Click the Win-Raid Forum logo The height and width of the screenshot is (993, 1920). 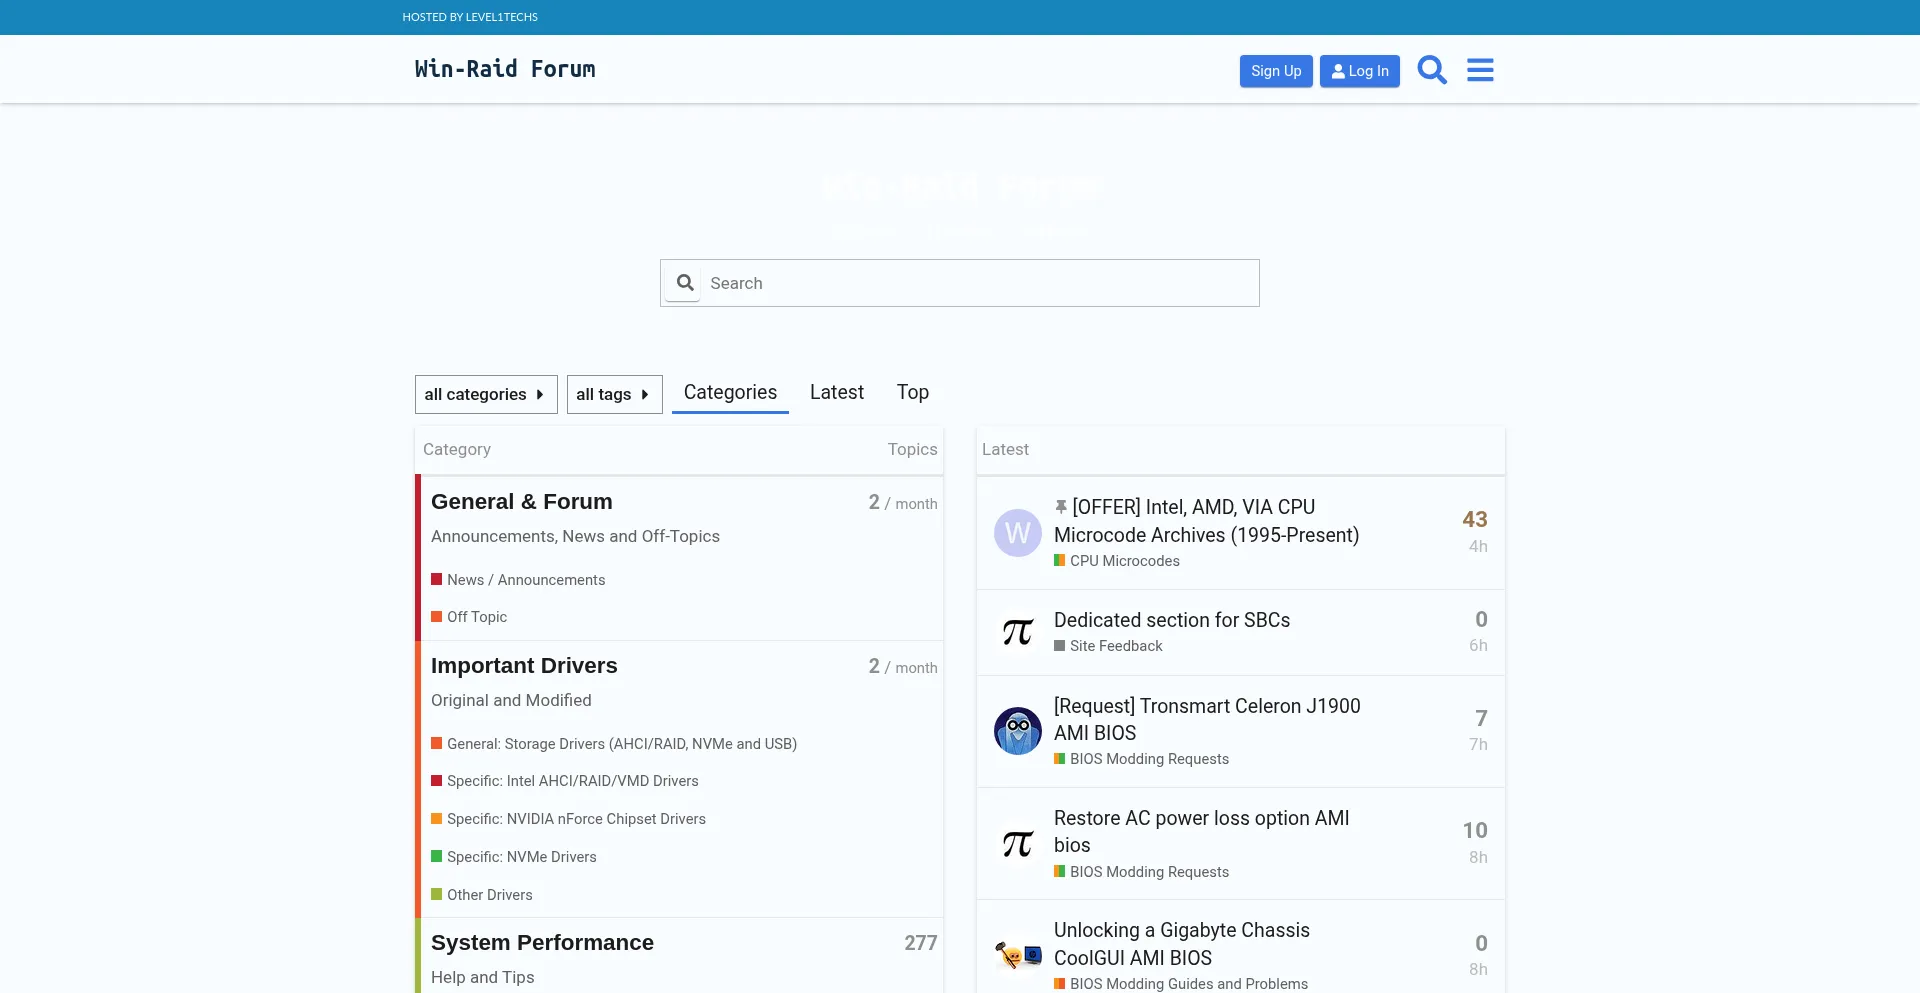pyautogui.click(x=505, y=69)
